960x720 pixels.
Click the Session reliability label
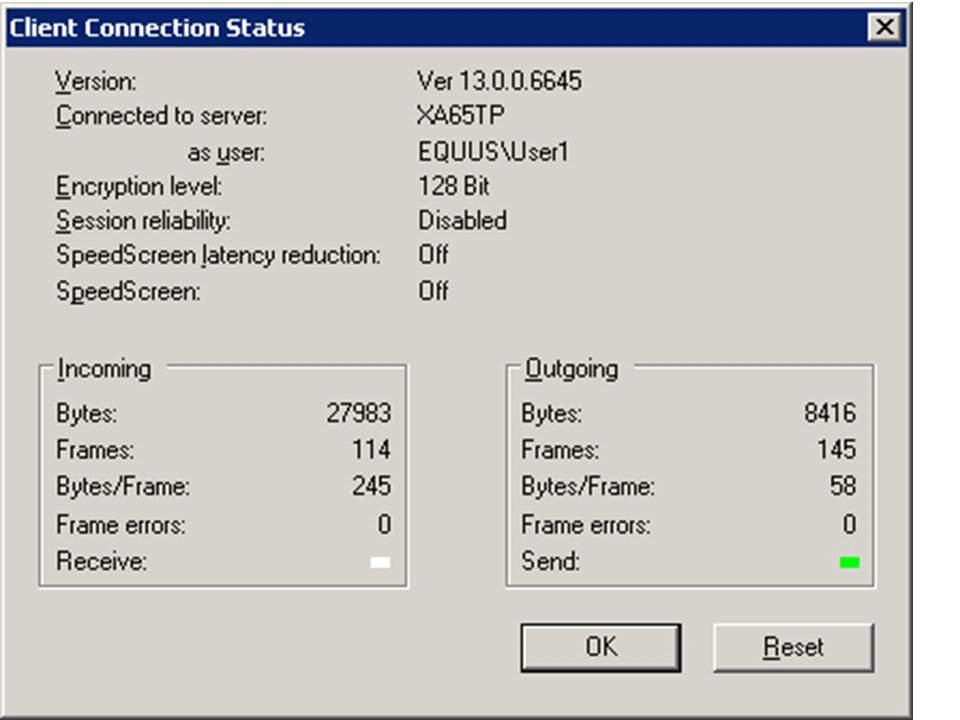[x=143, y=221]
